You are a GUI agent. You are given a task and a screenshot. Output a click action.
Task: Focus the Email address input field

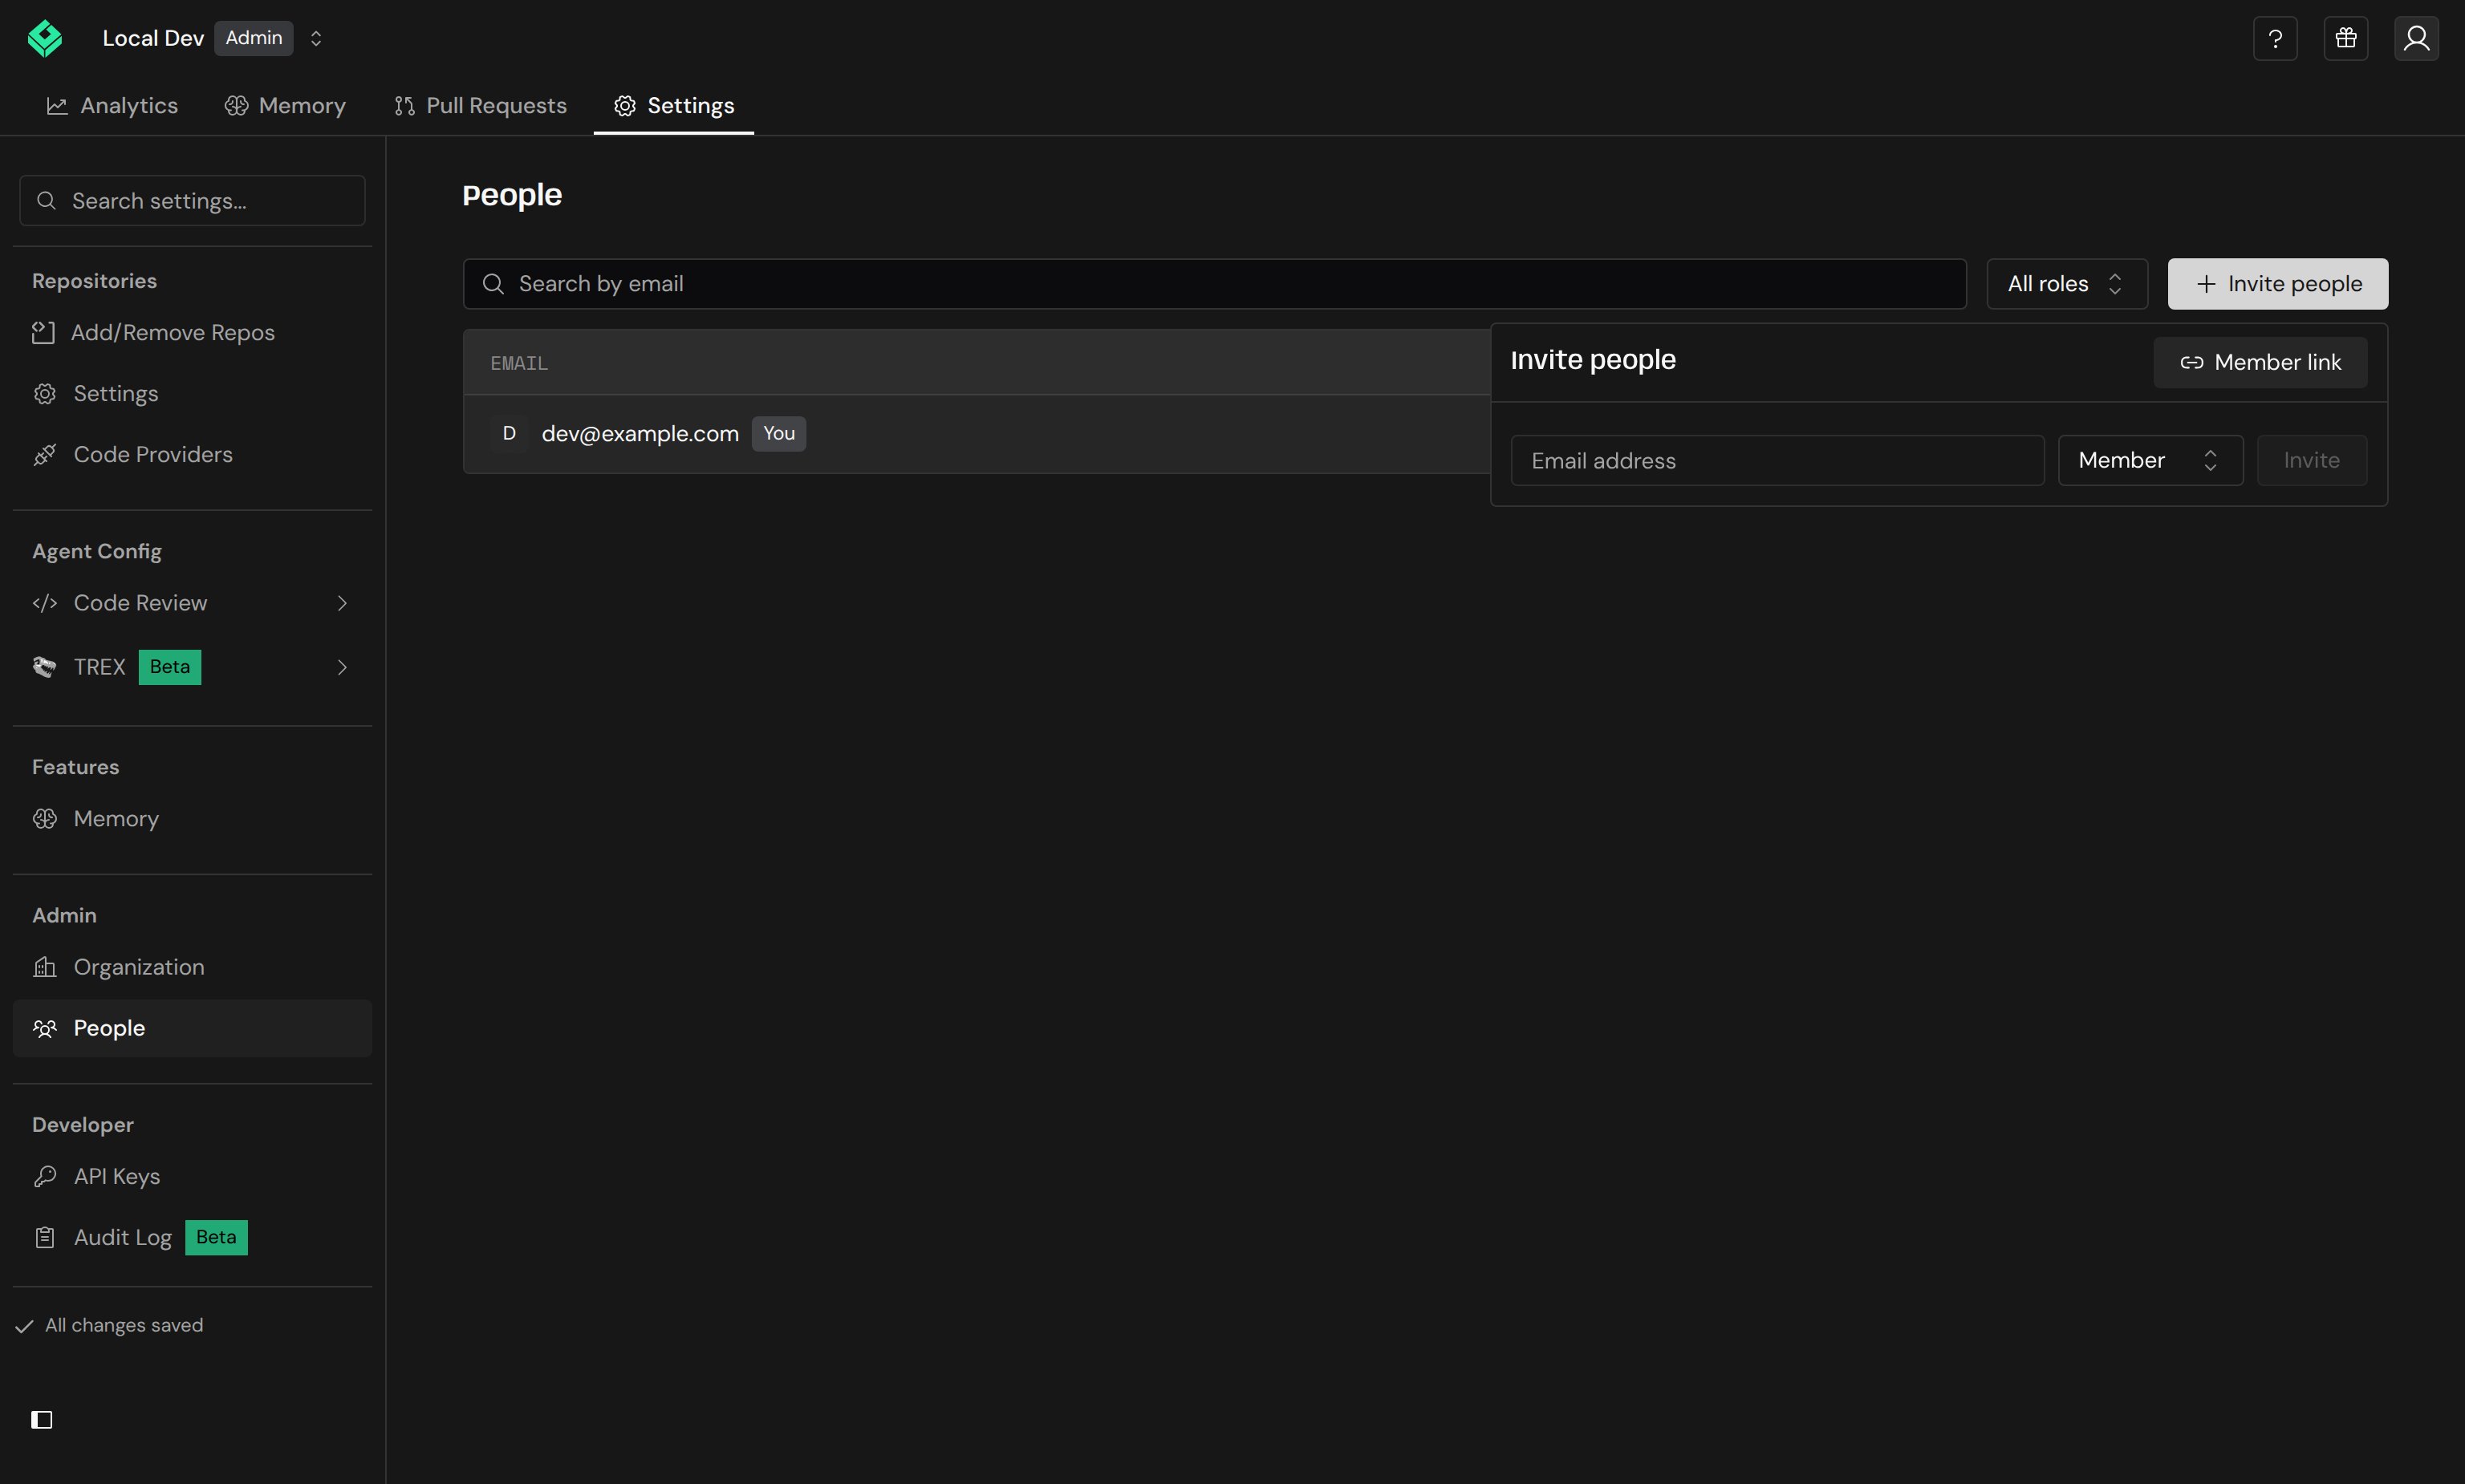(1777, 460)
